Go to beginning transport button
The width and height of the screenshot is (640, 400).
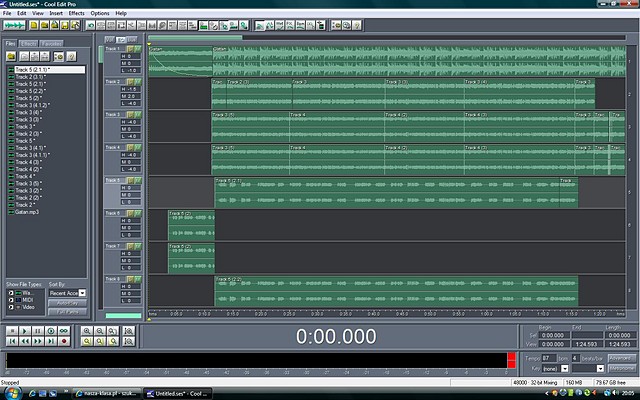[12, 341]
